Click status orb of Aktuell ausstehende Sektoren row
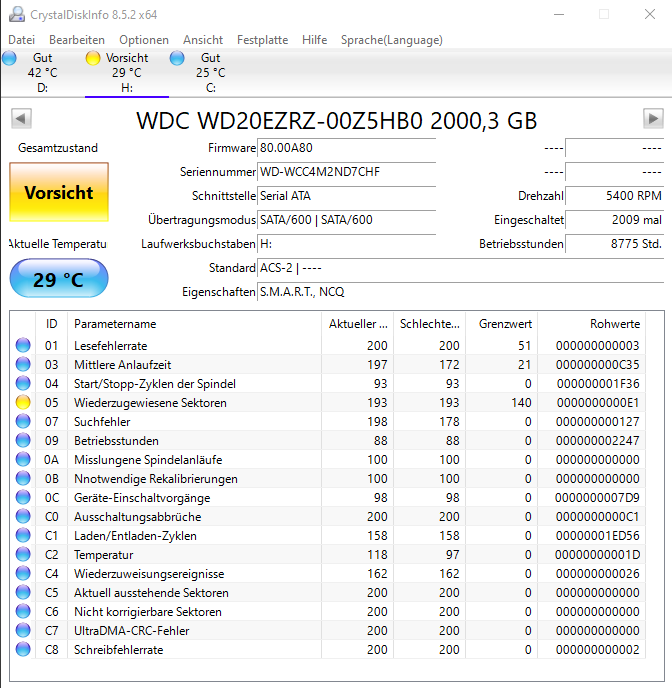Screen dimensions: 672x688 [23, 592]
